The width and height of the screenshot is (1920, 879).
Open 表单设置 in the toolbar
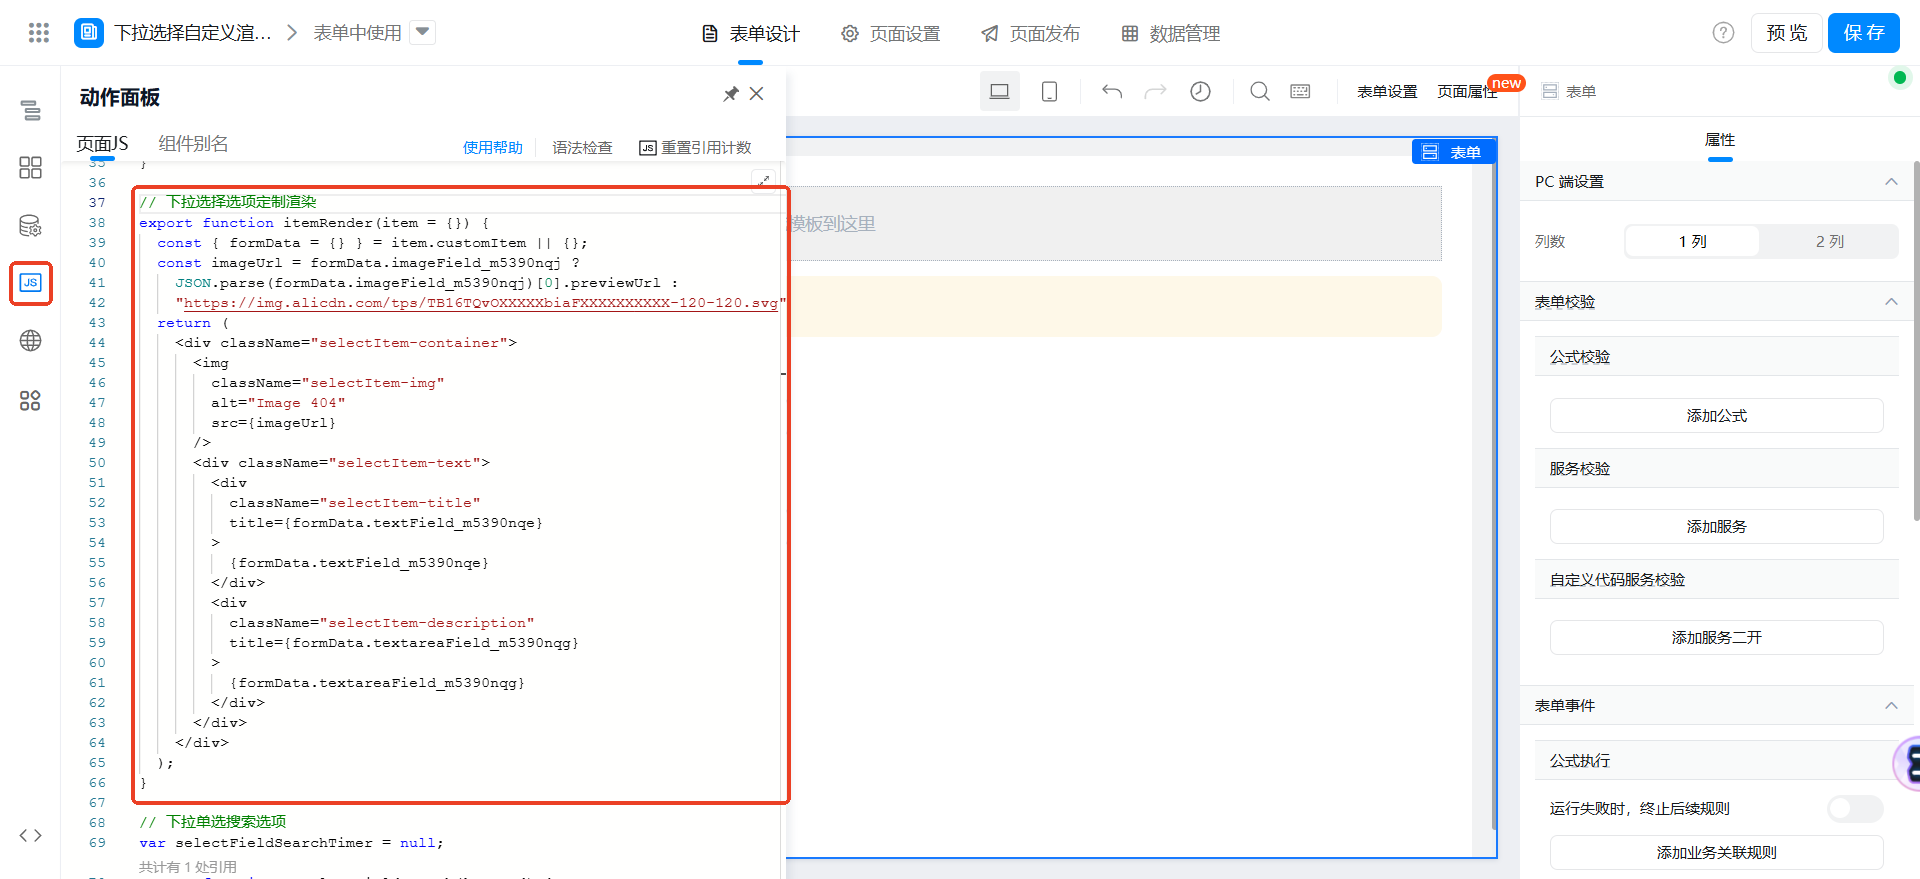(x=1387, y=91)
